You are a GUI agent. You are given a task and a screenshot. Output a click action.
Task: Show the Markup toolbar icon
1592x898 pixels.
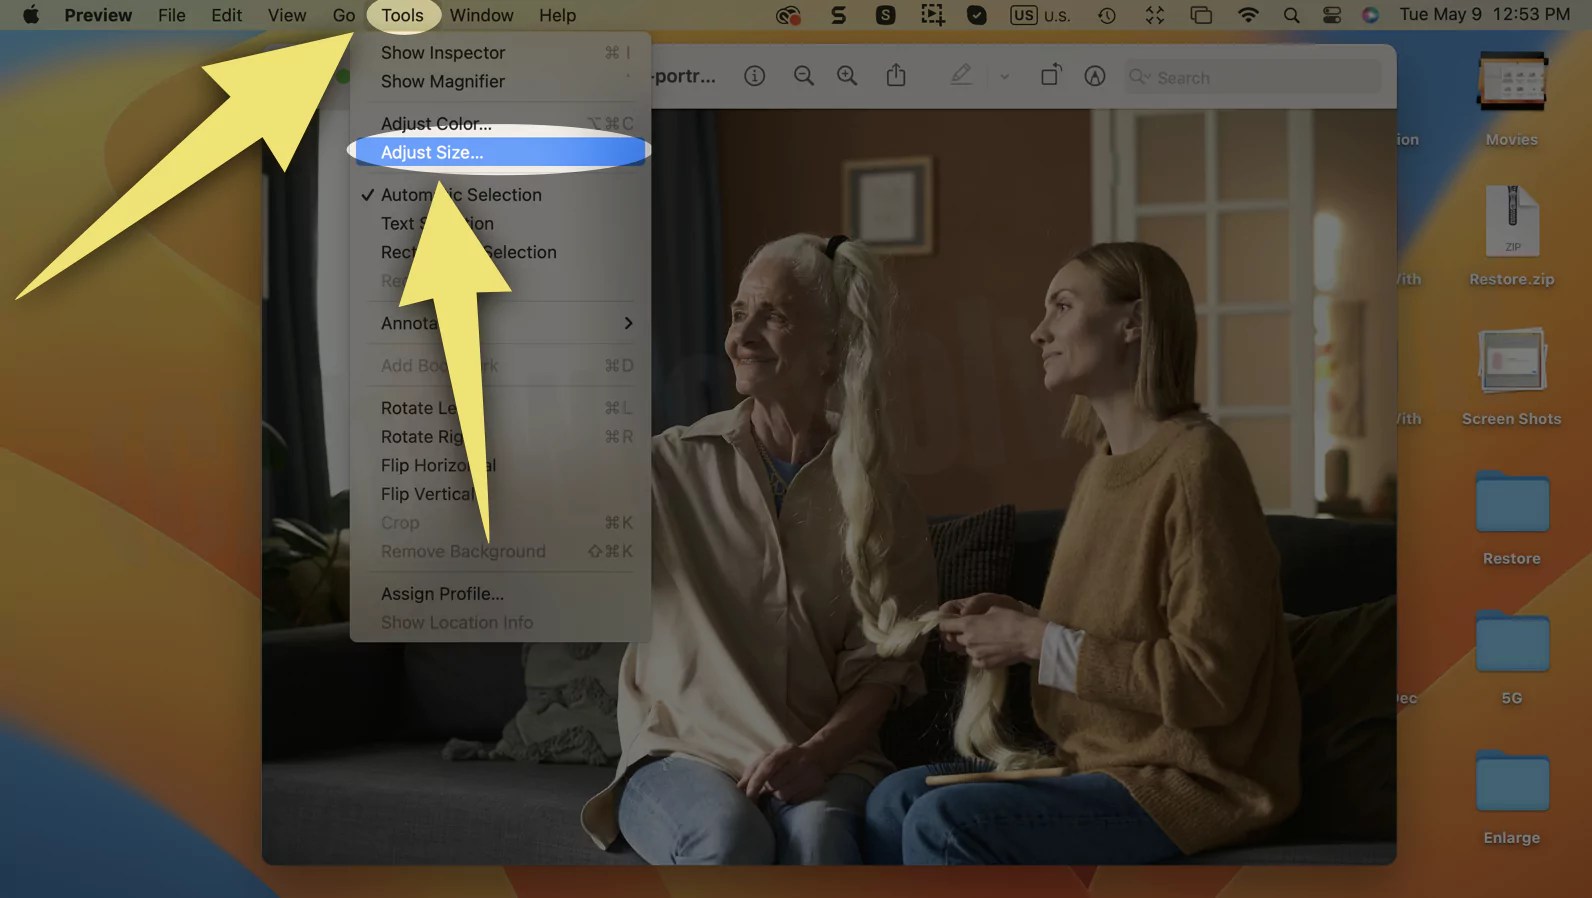point(1095,76)
